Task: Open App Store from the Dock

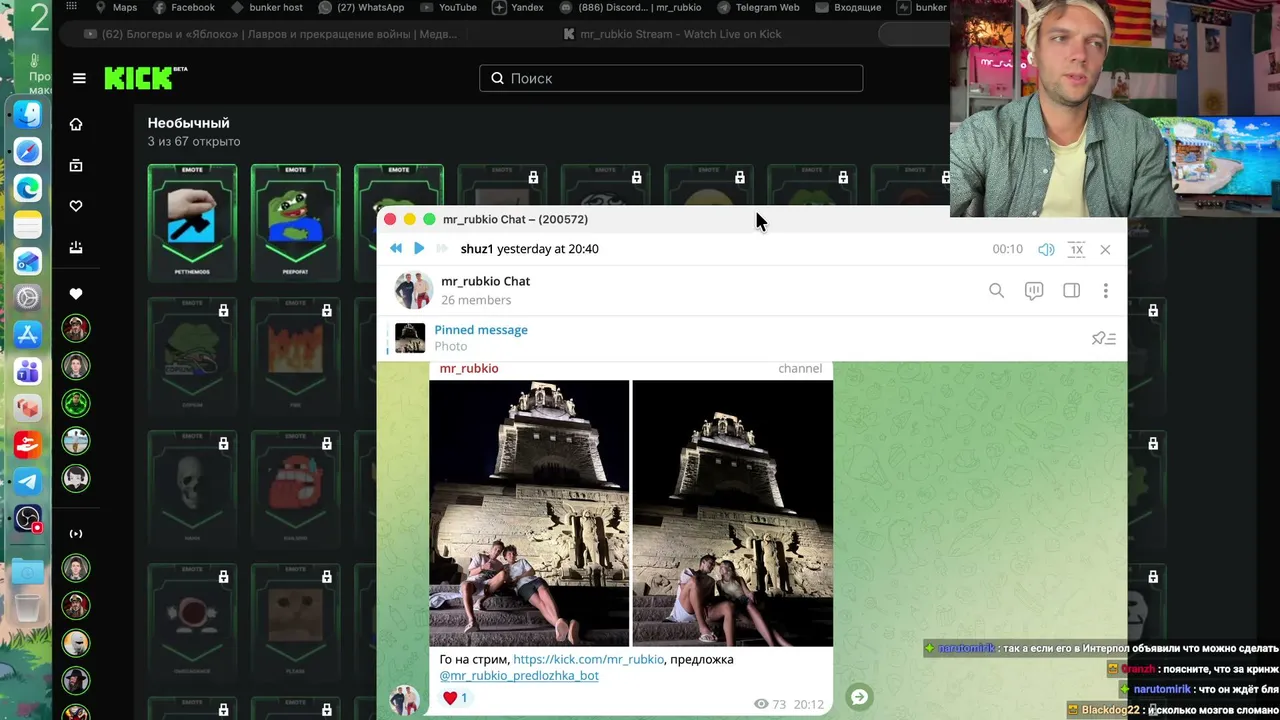Action: click(28, 335)
